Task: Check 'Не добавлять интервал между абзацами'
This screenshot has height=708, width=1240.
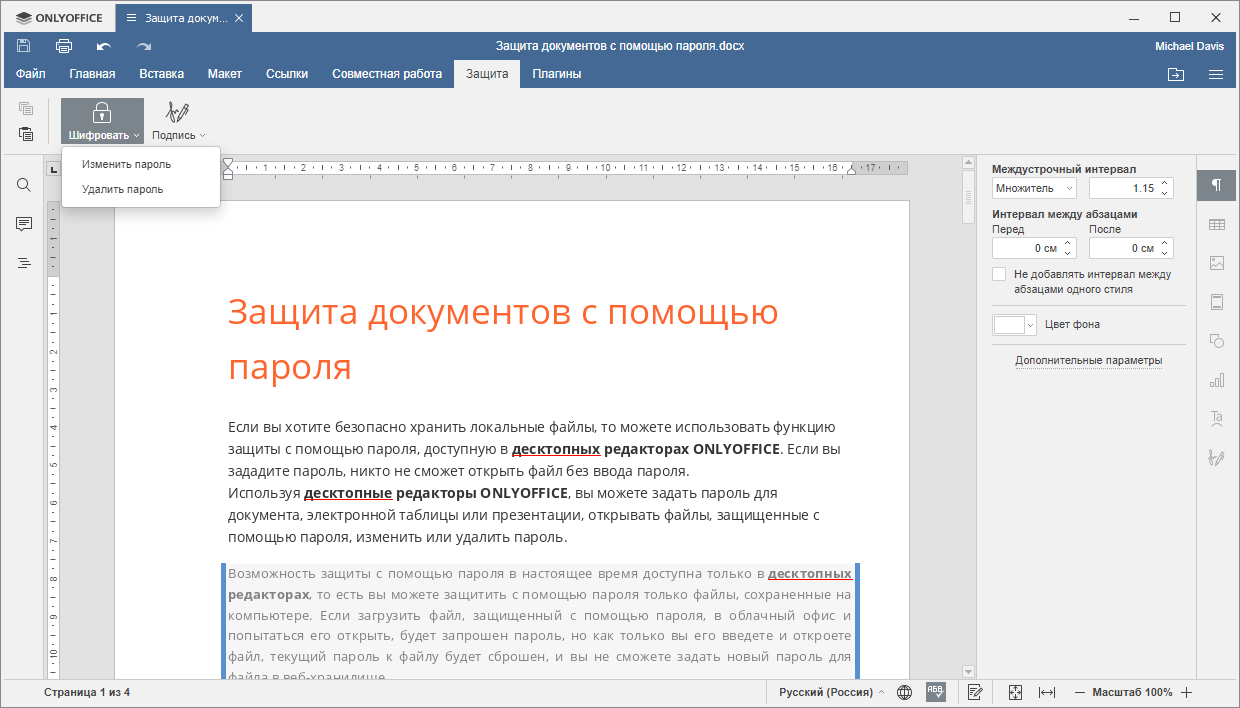Action: pyautogui.click(x=999, y=274)
